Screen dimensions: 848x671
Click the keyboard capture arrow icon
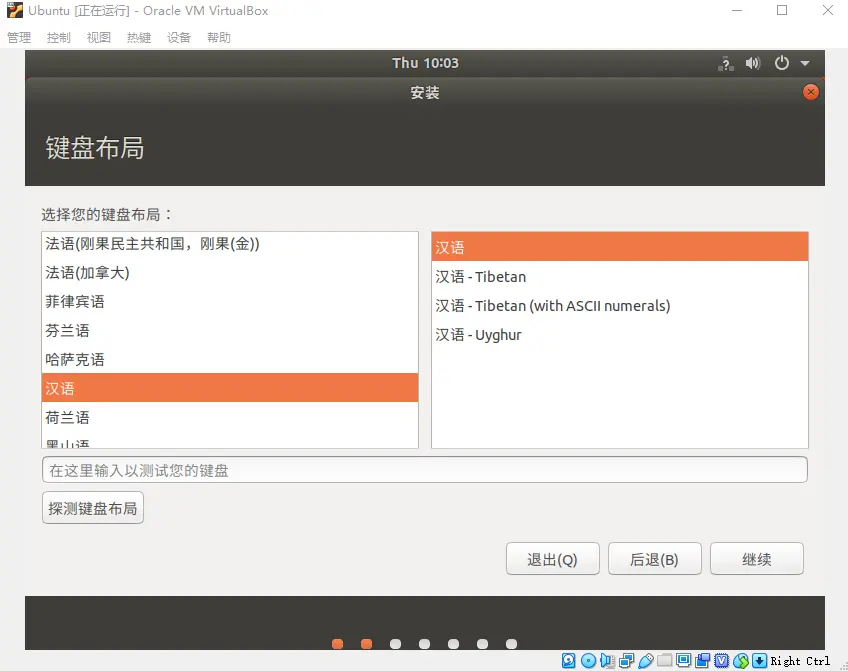759,660
